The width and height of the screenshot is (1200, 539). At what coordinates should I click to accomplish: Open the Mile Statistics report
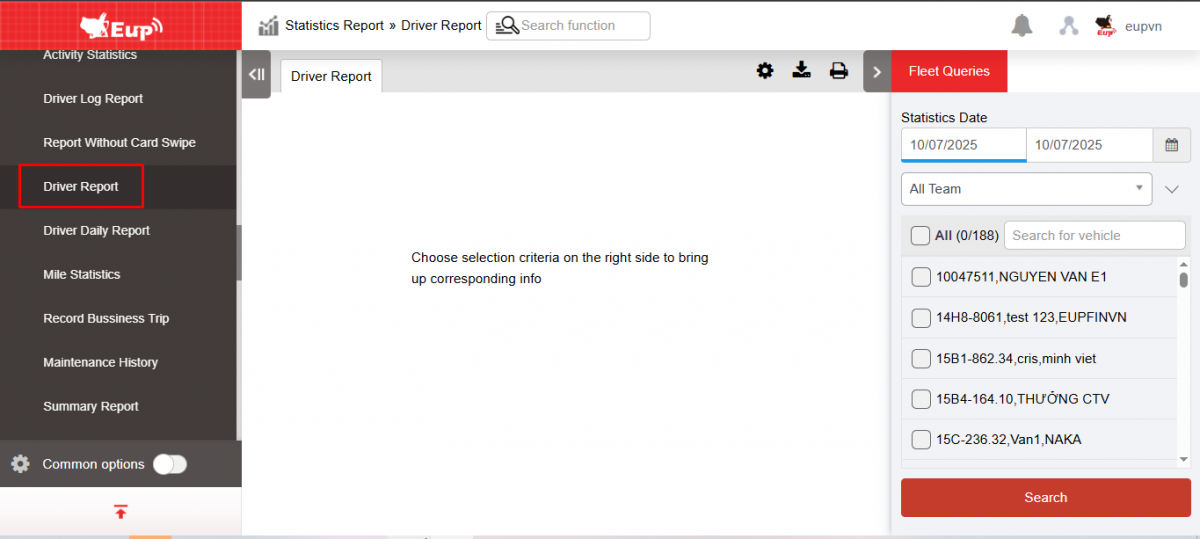pyautogui.click(x=82, y=275)
